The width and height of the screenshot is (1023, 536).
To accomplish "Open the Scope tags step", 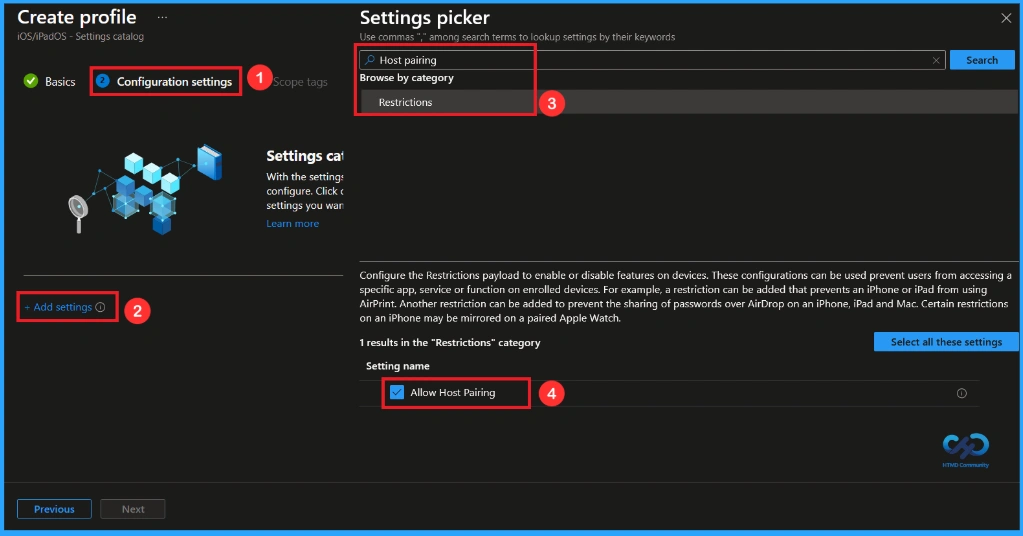I will (300, 82).
